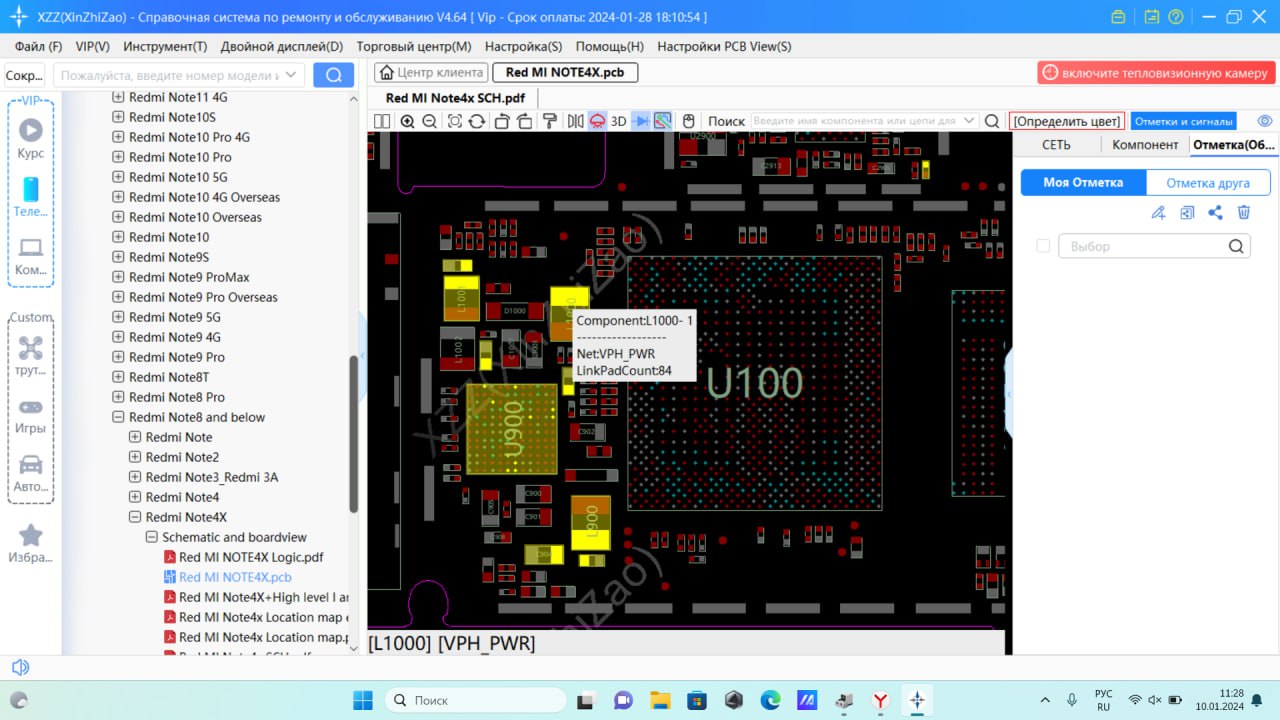1280x720 pixels.
Task: Toggle the red highlight icon in toolbar
Action: [x=597, y=121]
